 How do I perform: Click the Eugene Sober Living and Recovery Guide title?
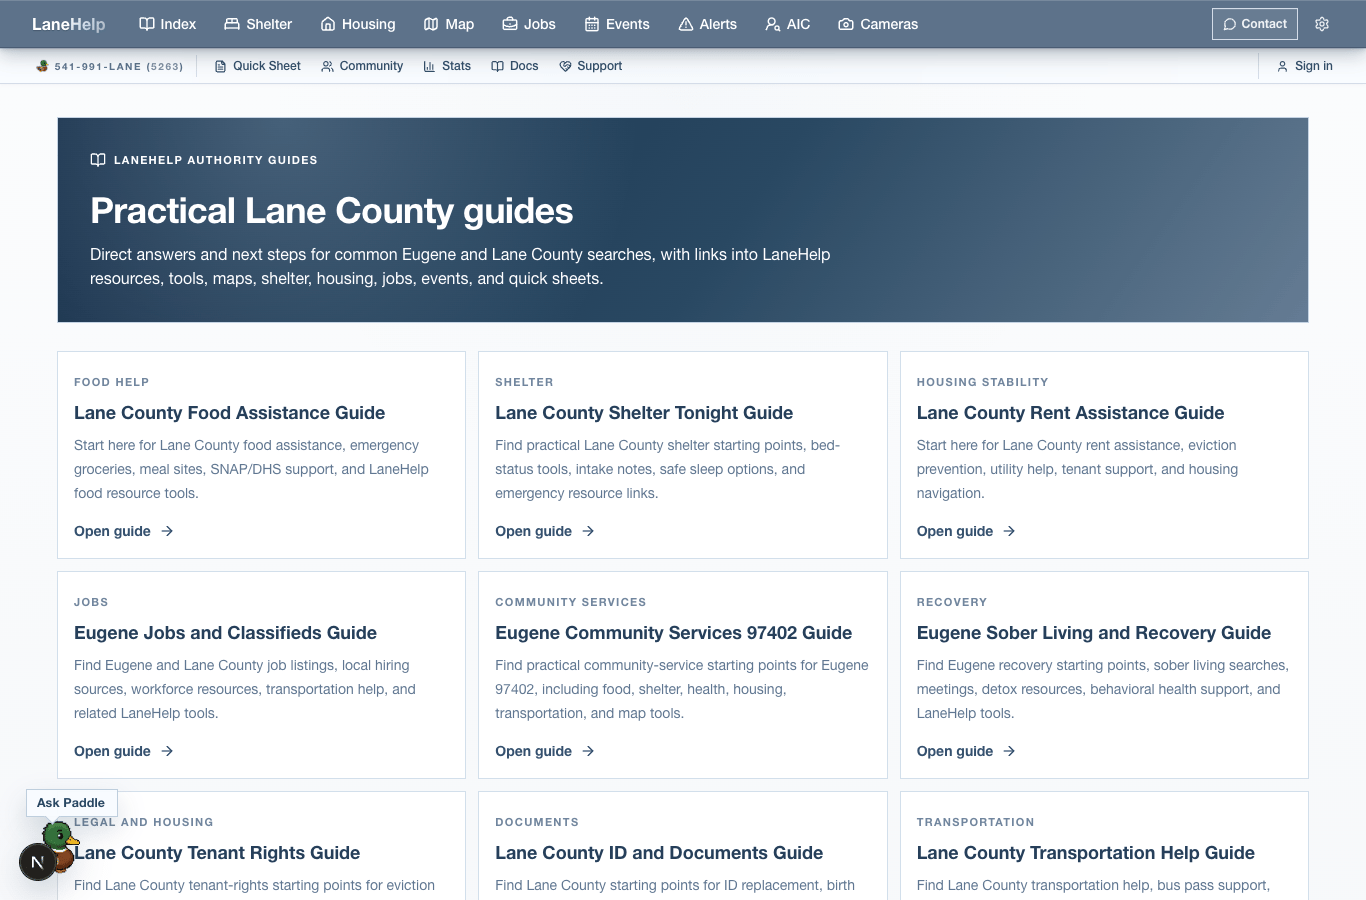click(x=1094, y=633)
